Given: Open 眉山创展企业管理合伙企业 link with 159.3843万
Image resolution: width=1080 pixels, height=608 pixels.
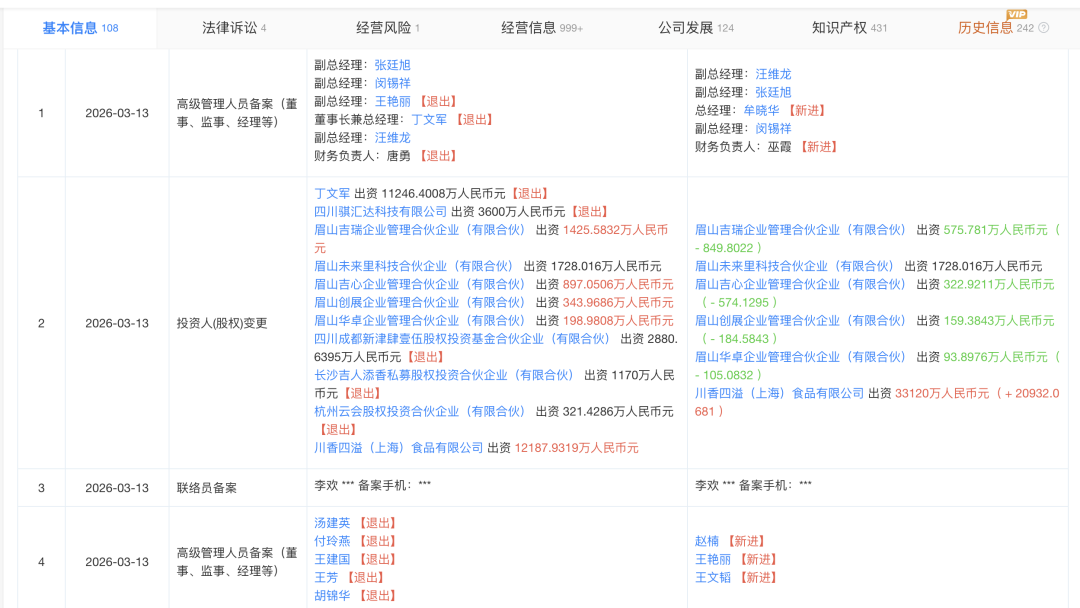Looking at the screenshot, I should click(800, 321).
